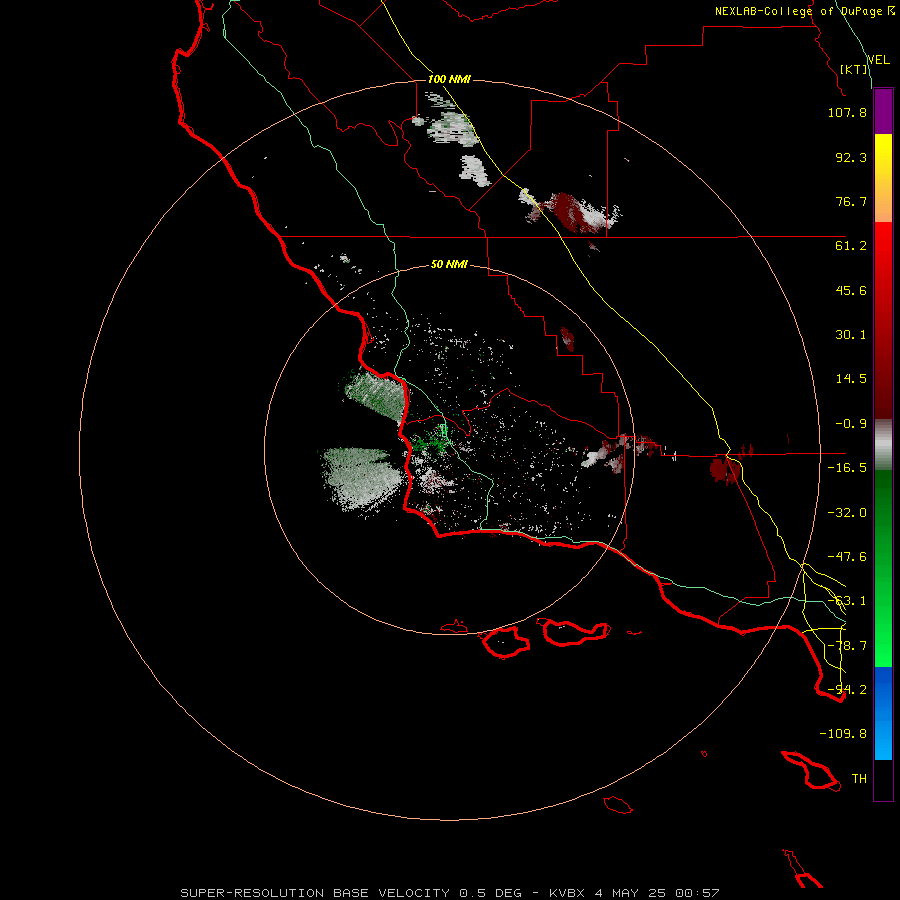Select the 45.6 velocity scale value

[x=851, y=290]
